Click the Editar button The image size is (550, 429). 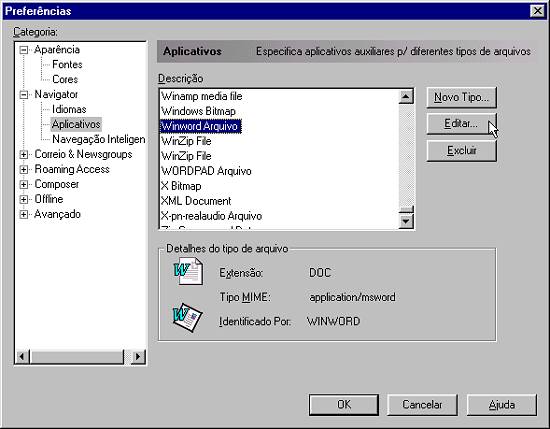click(x=462, y=124)
